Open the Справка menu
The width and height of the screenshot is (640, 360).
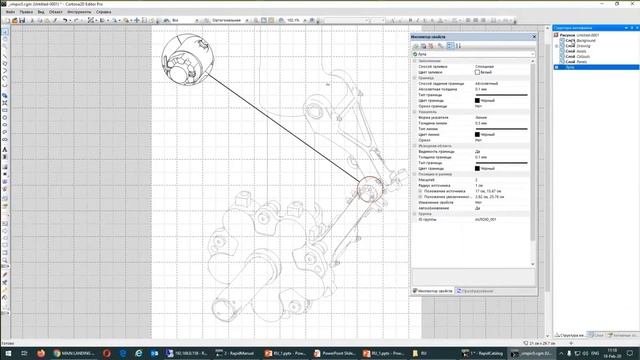point(104,12)
